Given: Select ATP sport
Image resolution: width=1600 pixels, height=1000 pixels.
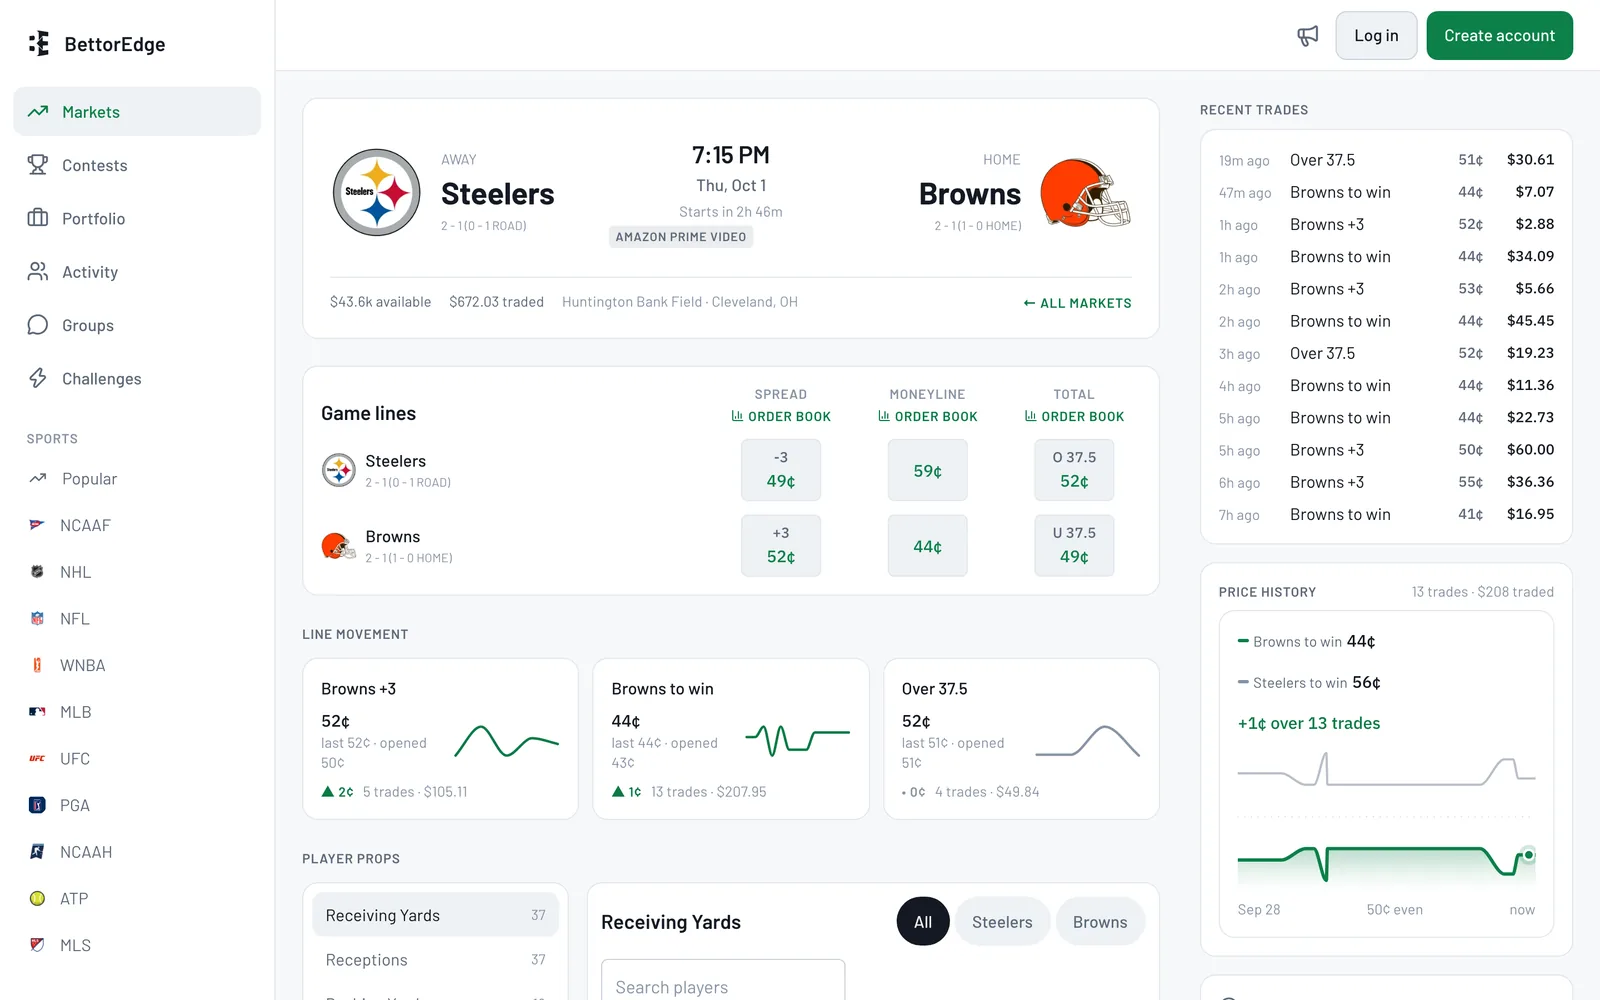Looking at the screenshot, I should click(x=137, y=899).
